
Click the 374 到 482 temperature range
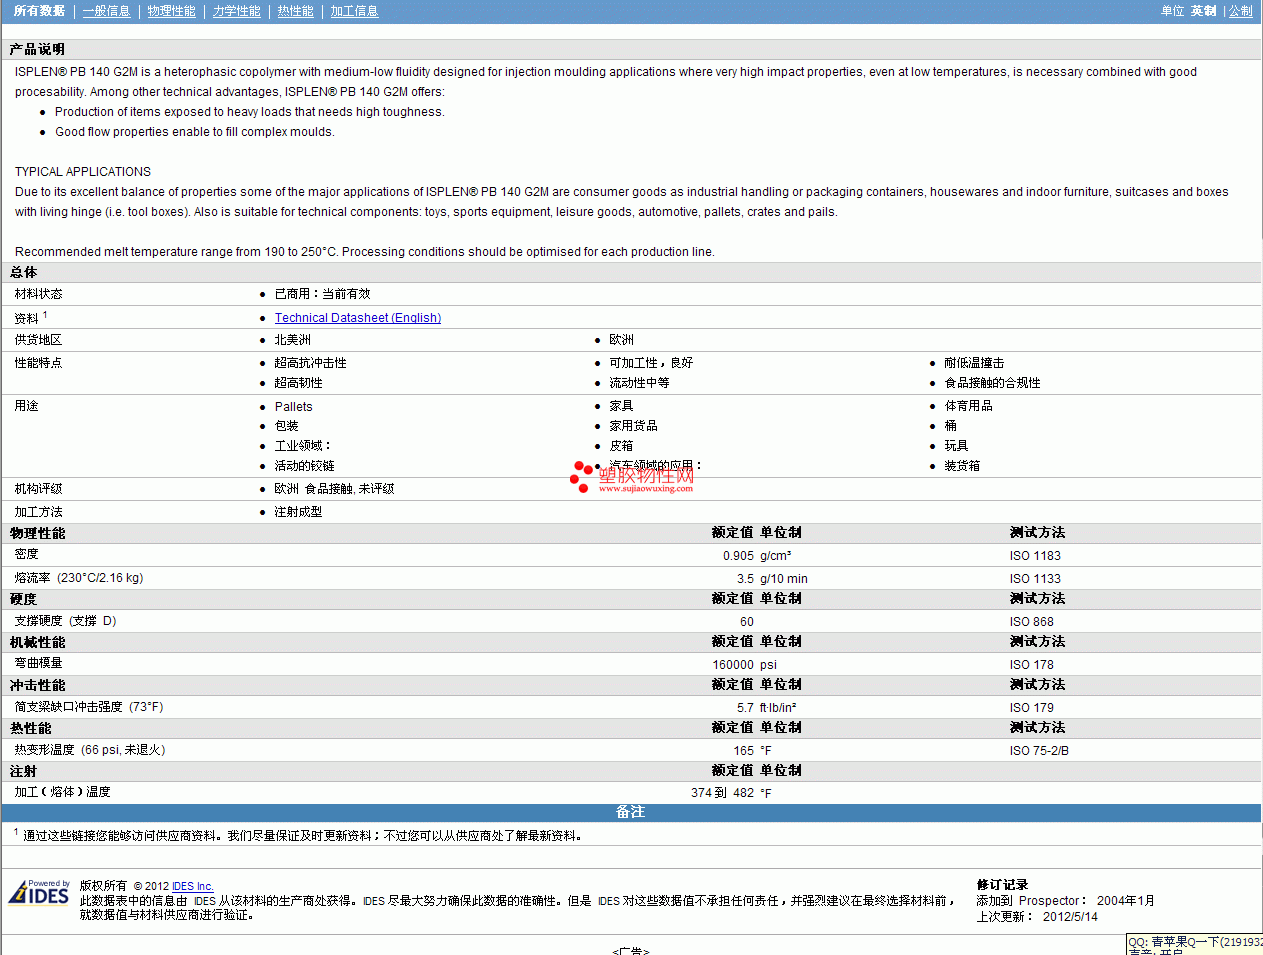point(722,793)
